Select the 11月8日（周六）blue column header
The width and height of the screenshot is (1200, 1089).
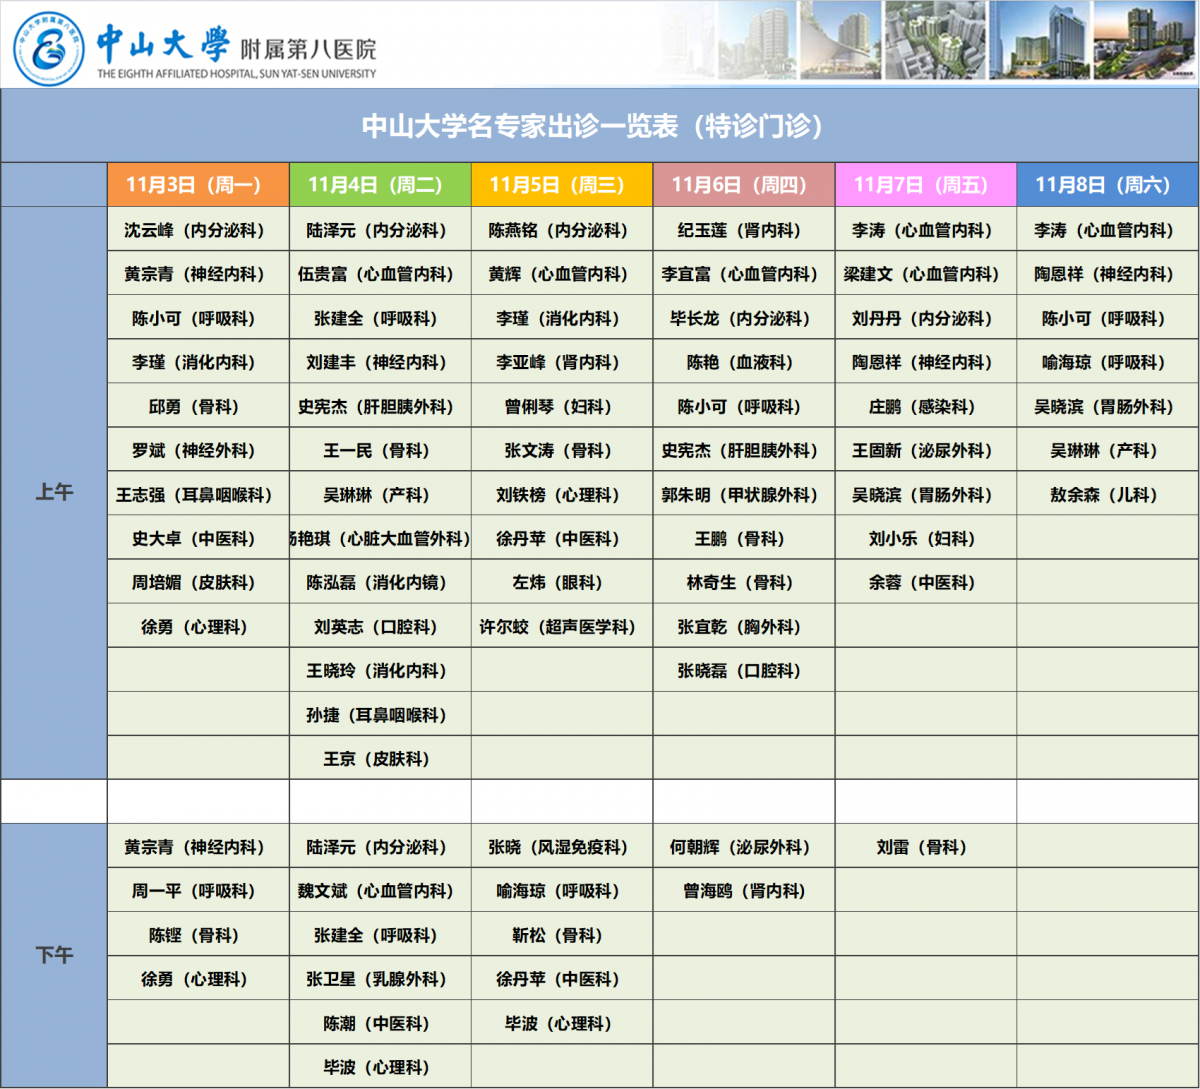click(x=1106, y=184)
